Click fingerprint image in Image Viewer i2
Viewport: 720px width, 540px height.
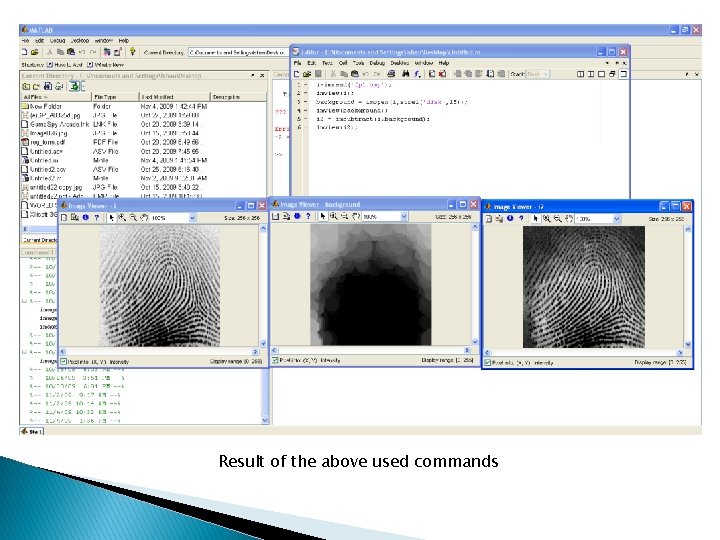click(584, 287)
